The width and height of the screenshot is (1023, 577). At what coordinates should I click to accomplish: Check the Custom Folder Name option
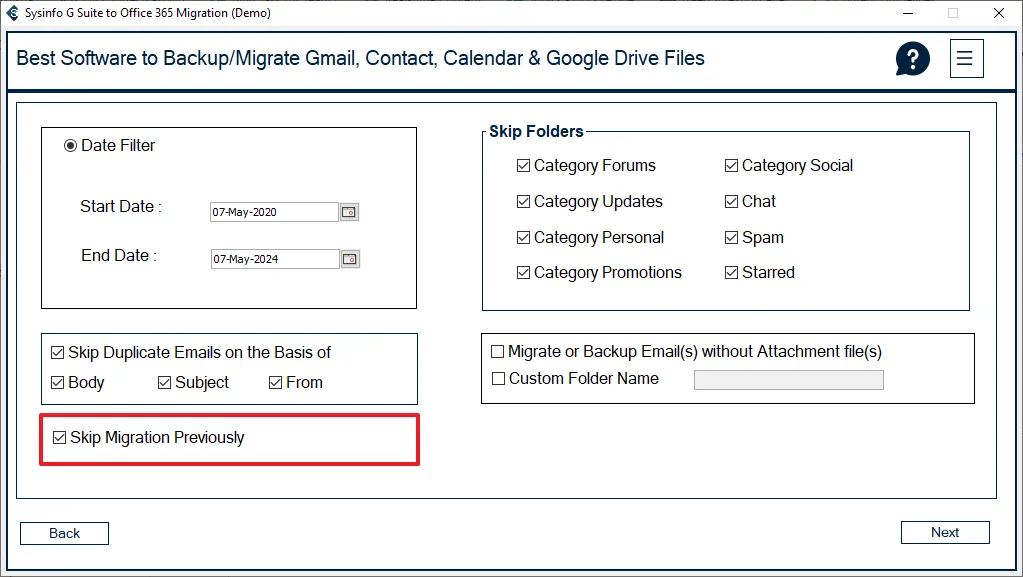click(498, 379)
